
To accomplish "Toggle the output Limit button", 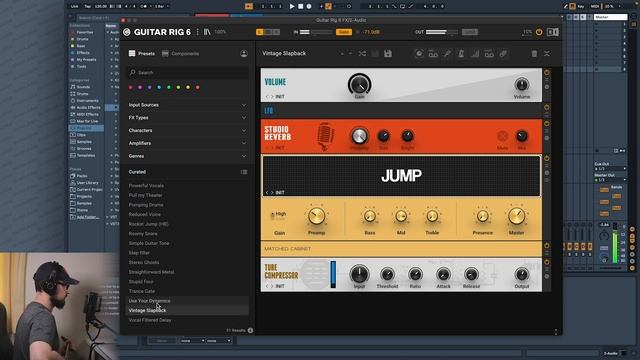I will (470, 32).
